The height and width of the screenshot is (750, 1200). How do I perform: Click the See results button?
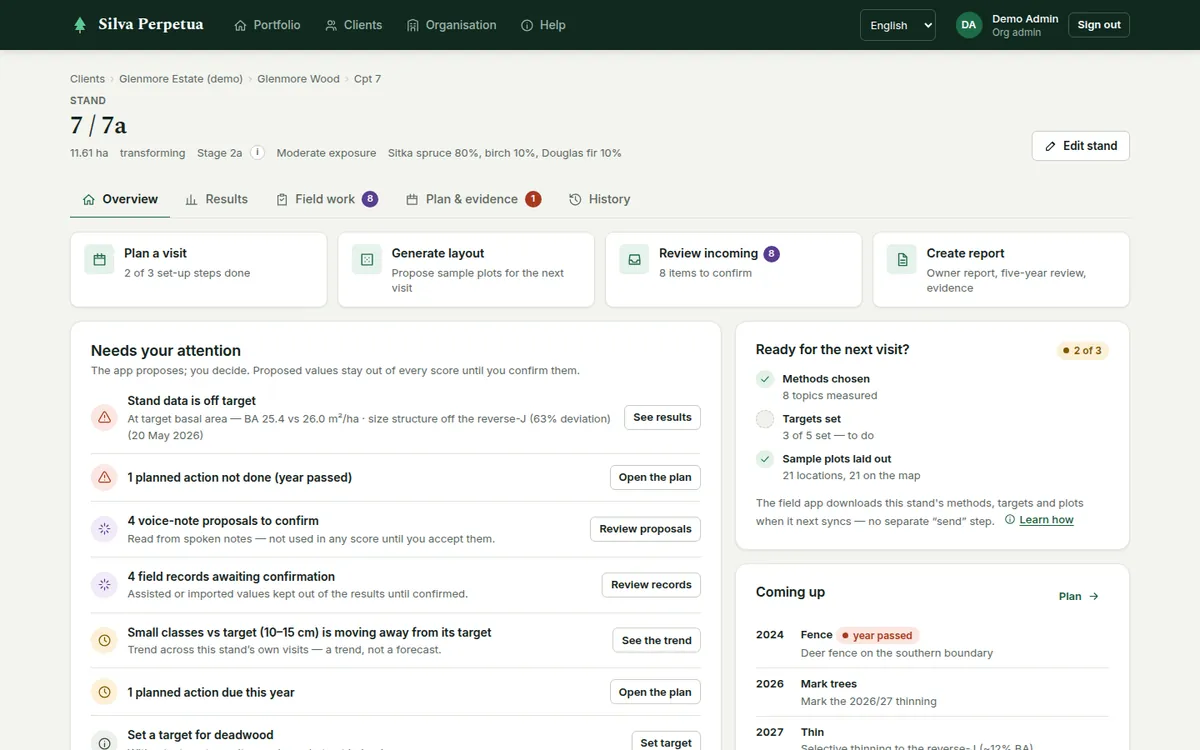click(662, 417)
